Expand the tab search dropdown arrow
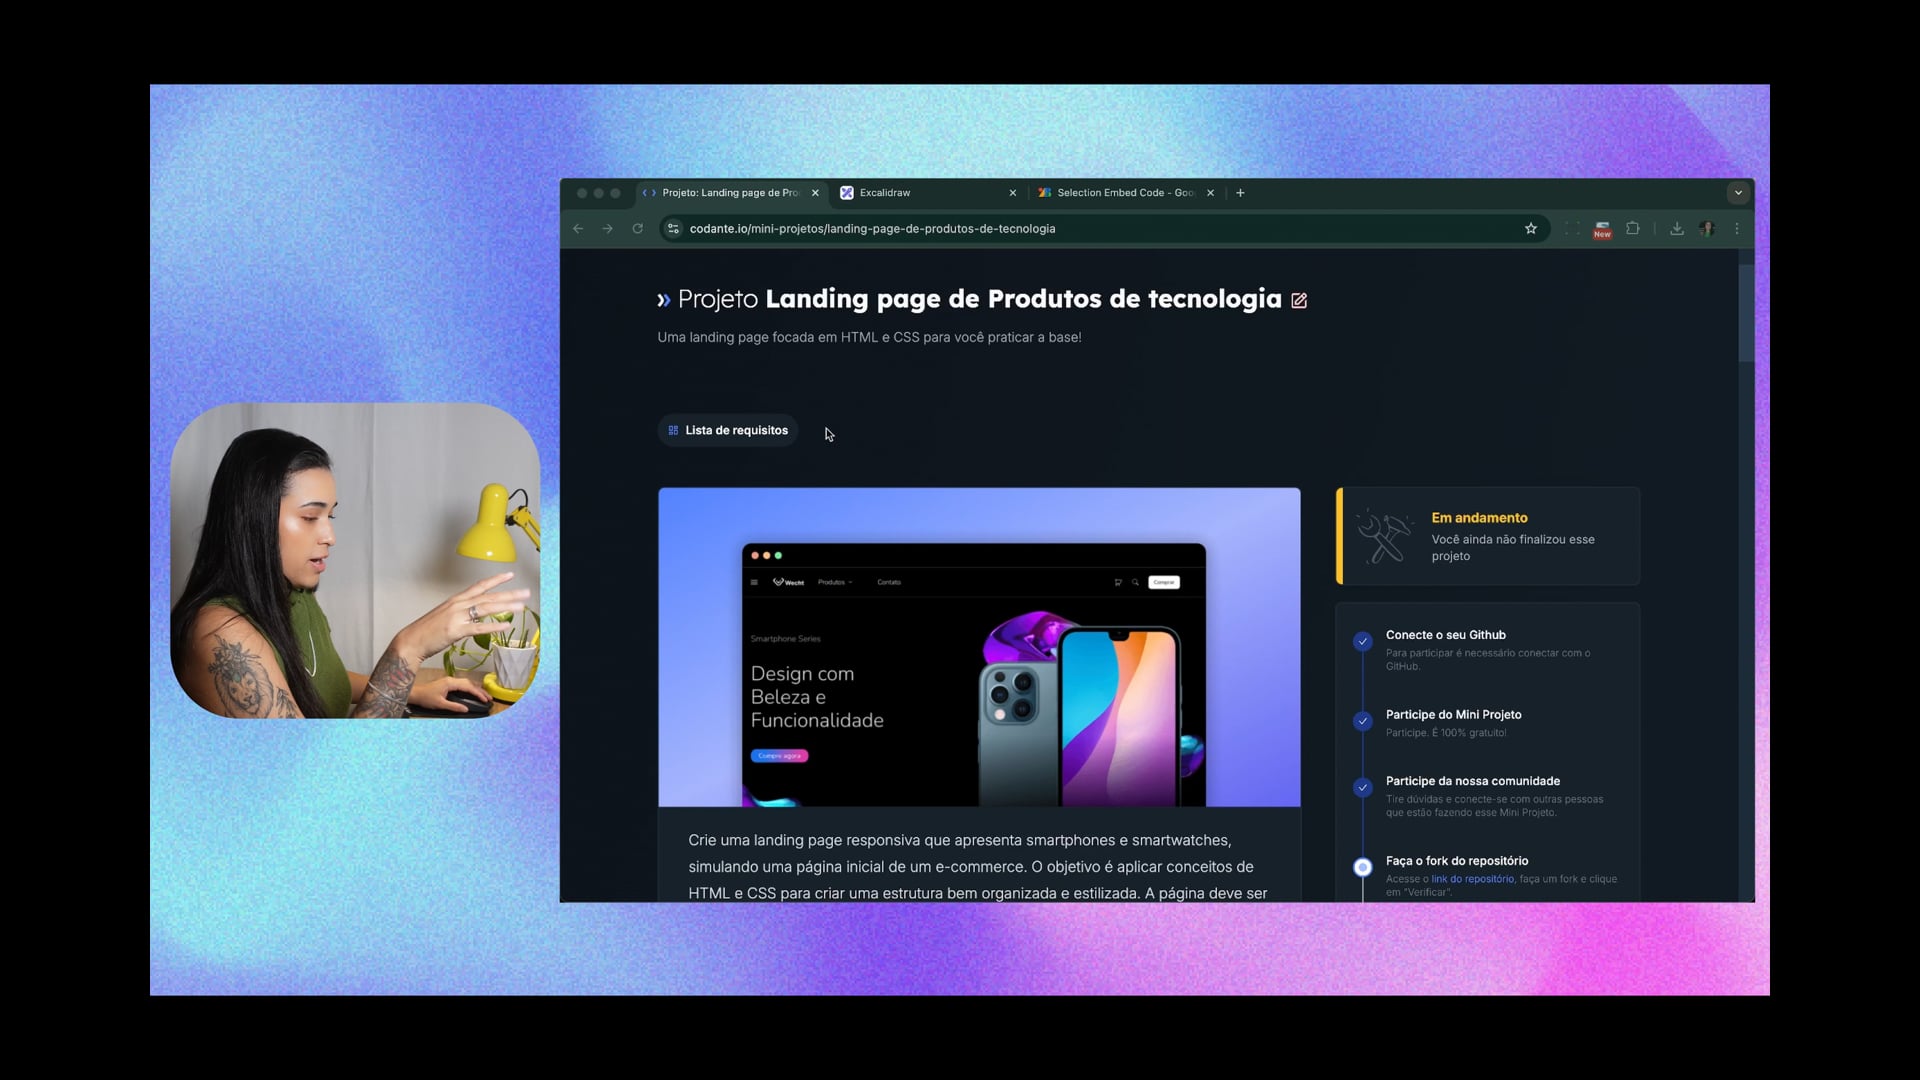Viewport: 1920px width, 1080px height. tap(1738, 193)
